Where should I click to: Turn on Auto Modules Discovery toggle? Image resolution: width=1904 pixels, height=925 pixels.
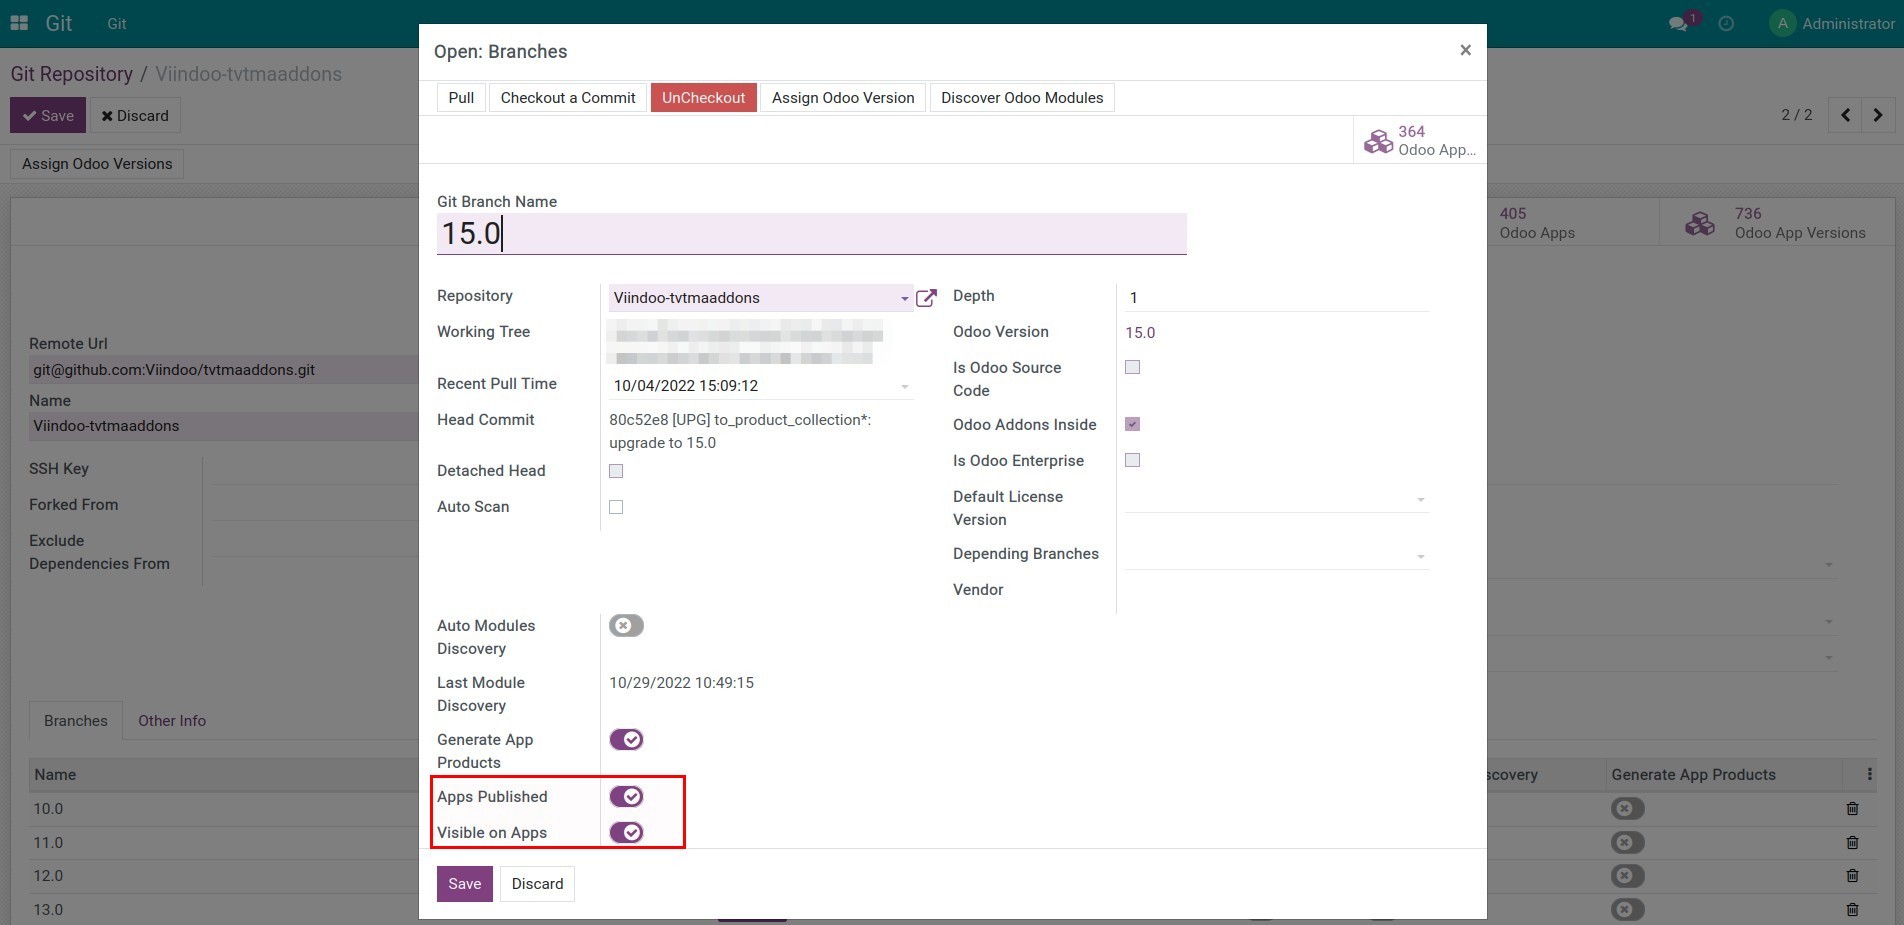pos(626,626)
